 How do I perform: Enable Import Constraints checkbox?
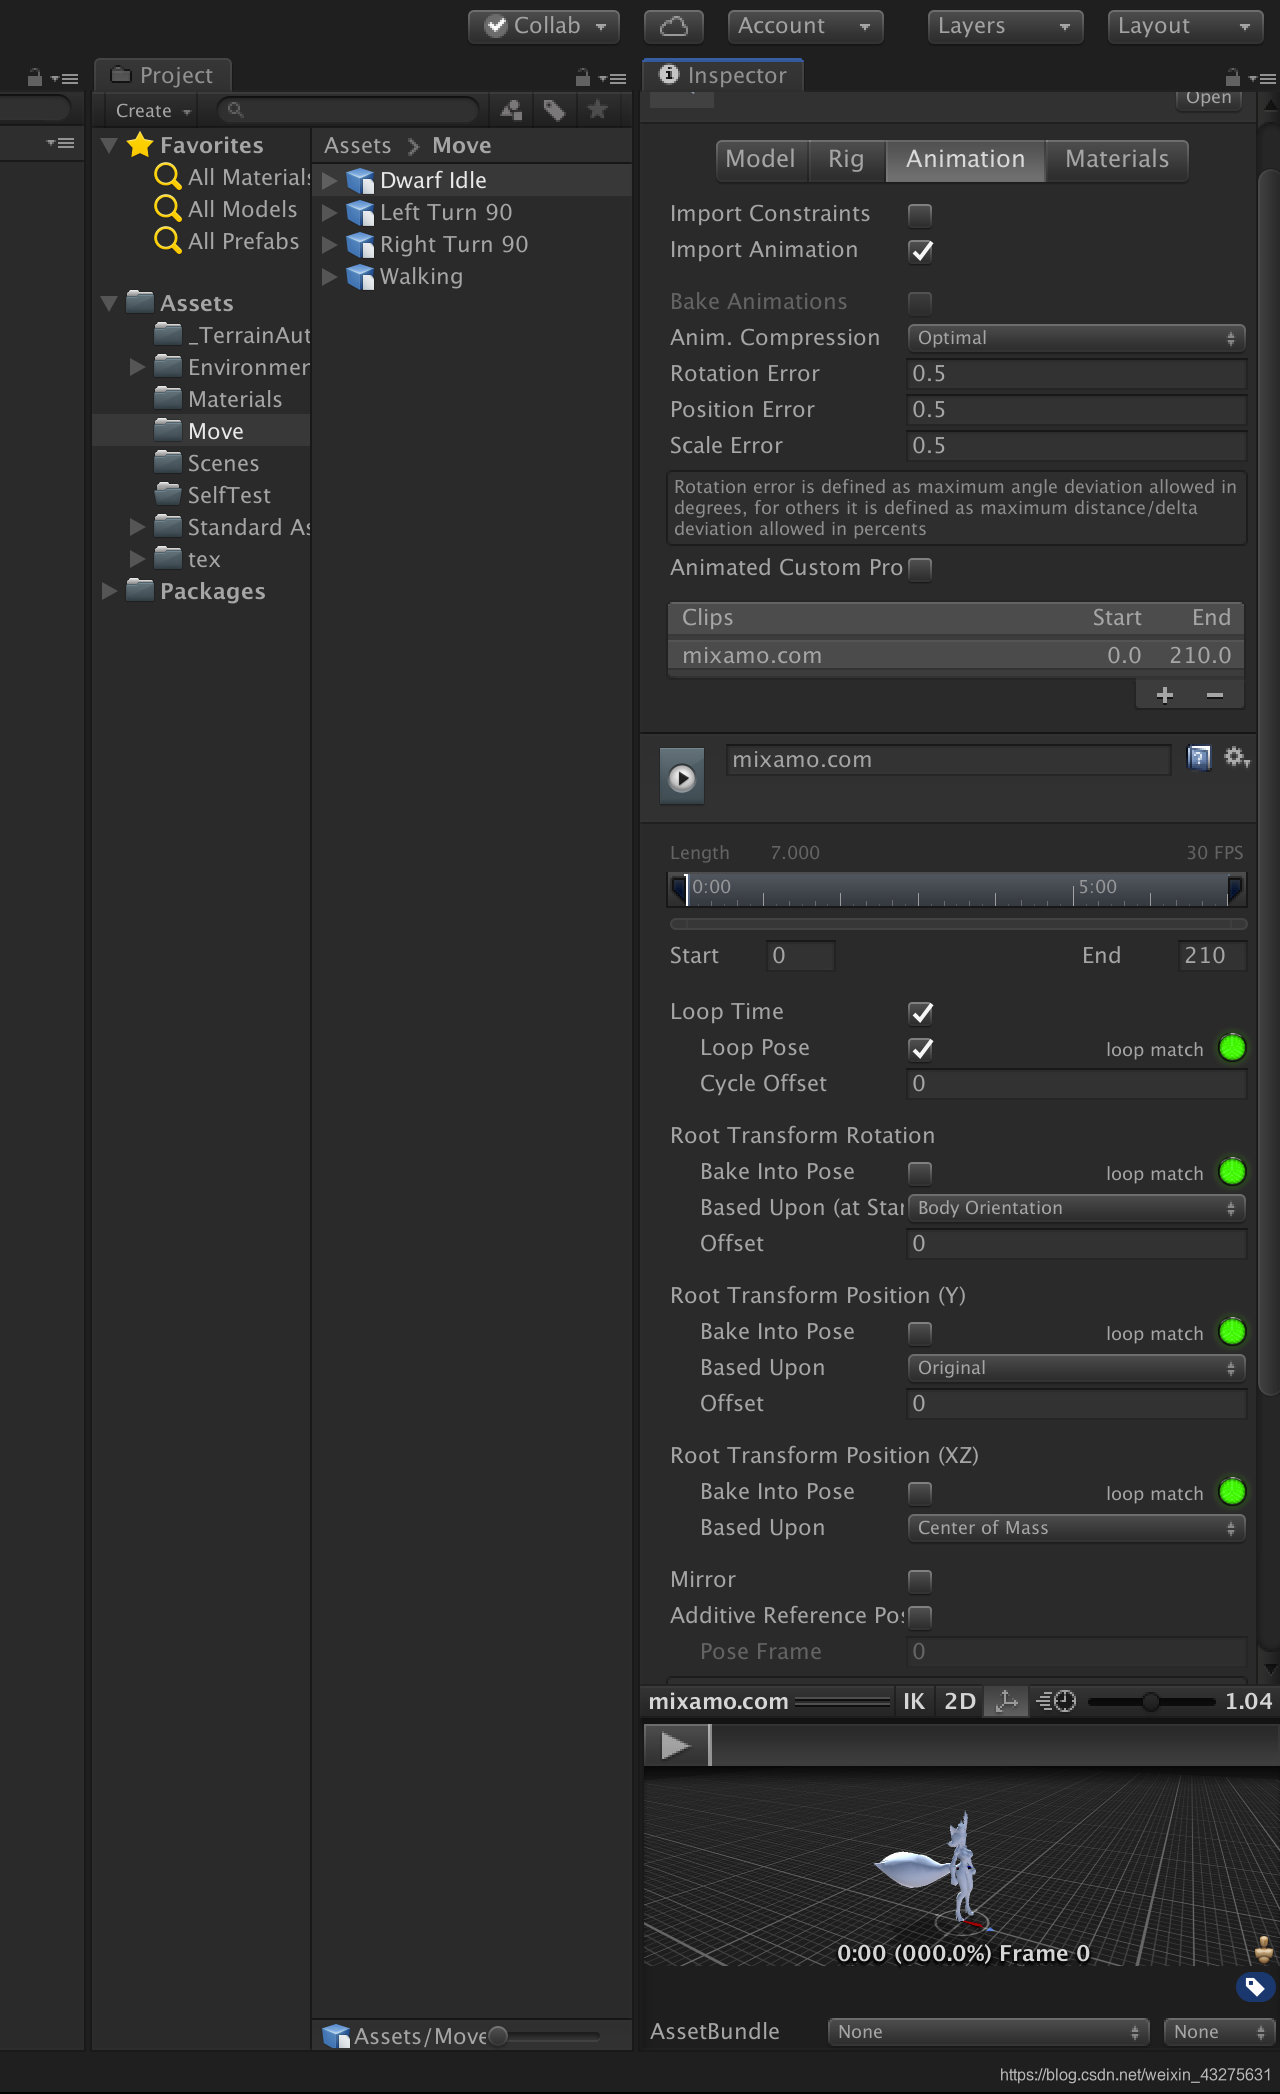click(920, 215)
